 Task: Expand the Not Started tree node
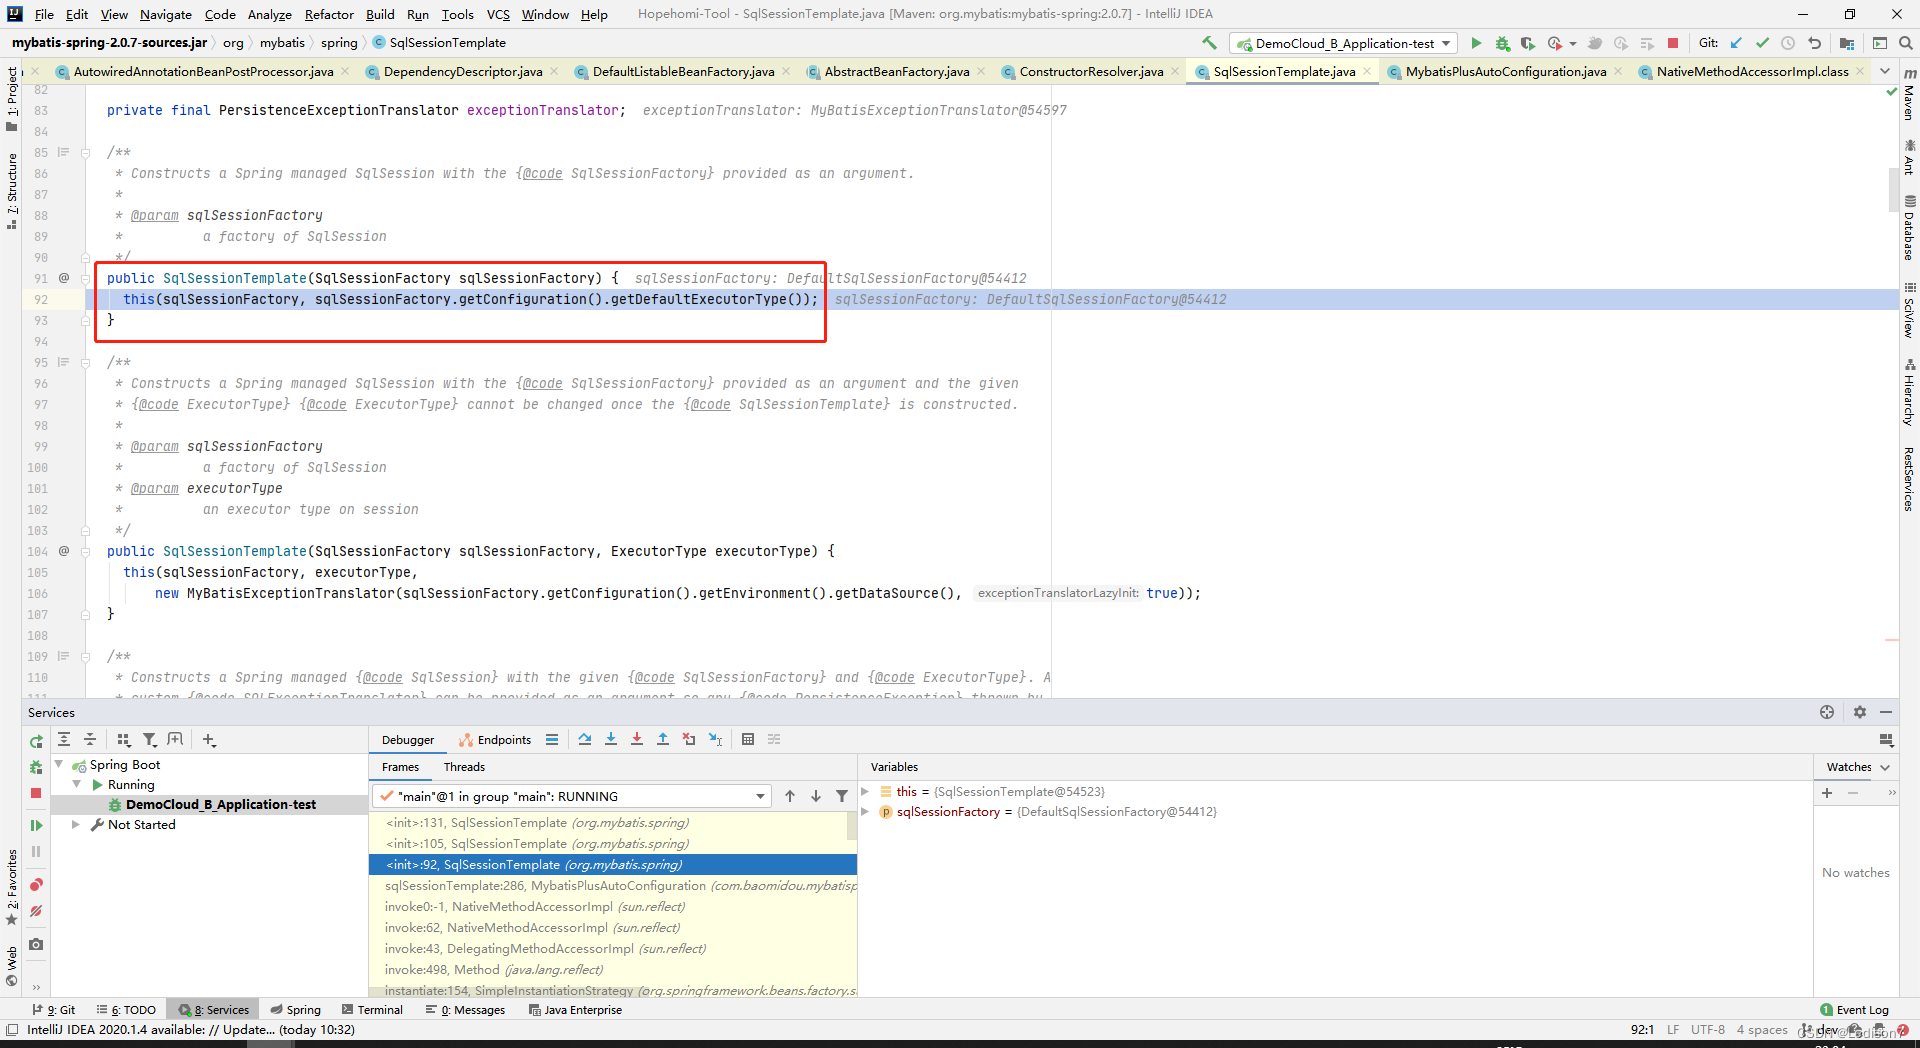click(x=76, y=824)
